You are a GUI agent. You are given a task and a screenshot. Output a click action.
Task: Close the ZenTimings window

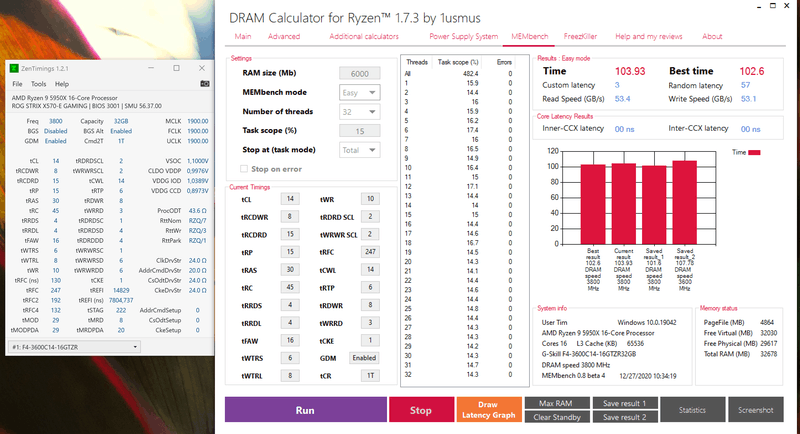coord(202,68)
